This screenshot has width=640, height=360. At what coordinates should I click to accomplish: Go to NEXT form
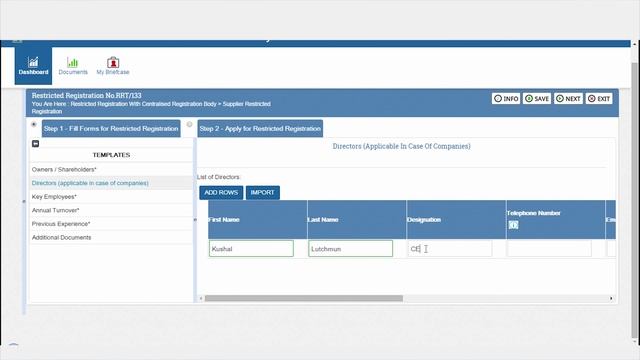[568, 98]
